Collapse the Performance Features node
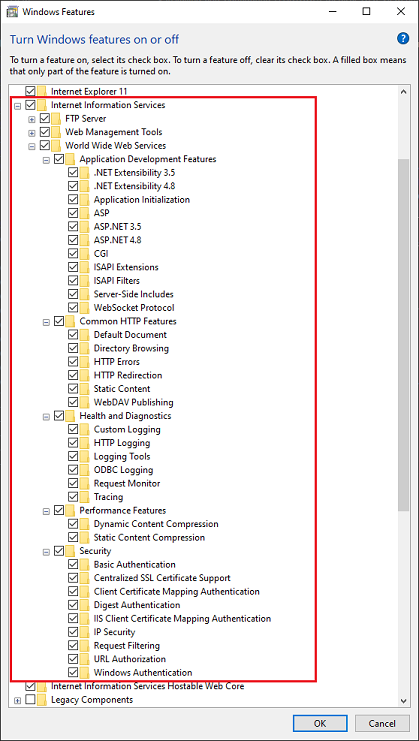419x741 pixels. 46,511
